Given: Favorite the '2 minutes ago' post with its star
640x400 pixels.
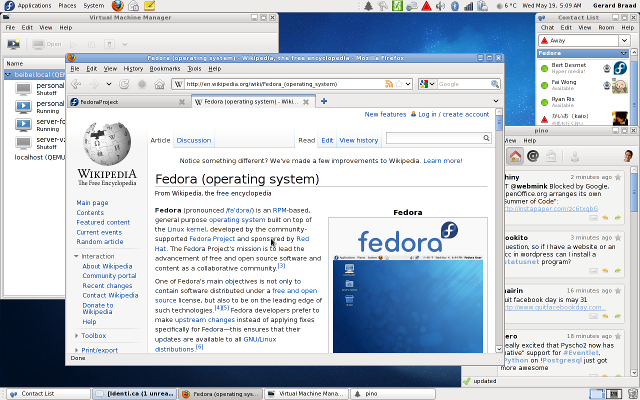Looking at the screenshot, I should coord(618,177).
